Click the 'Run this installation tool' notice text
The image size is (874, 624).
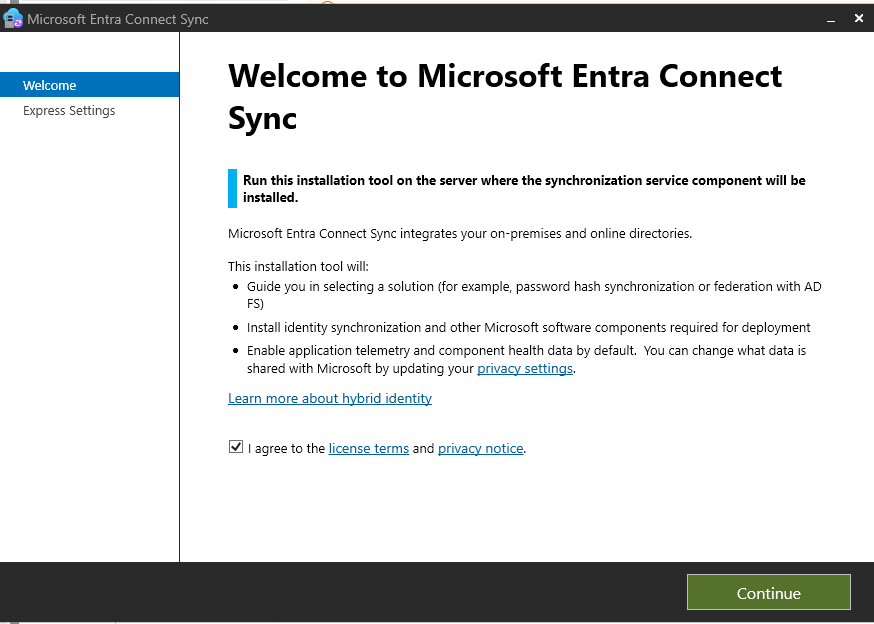[x=524, y=188]
